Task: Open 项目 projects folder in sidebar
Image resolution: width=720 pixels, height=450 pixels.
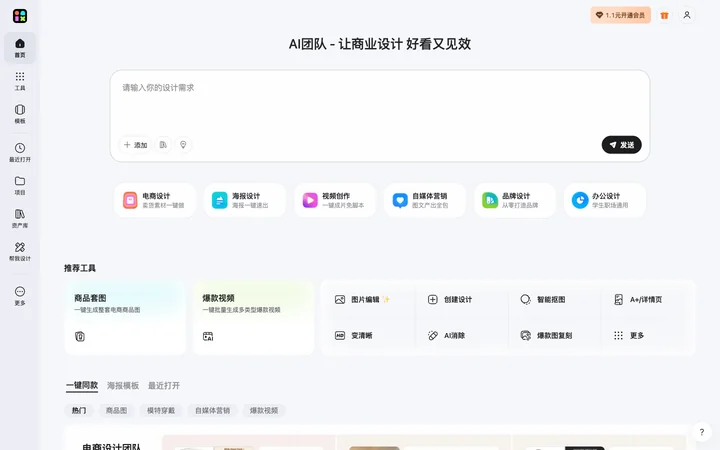Action: [20, 186]
